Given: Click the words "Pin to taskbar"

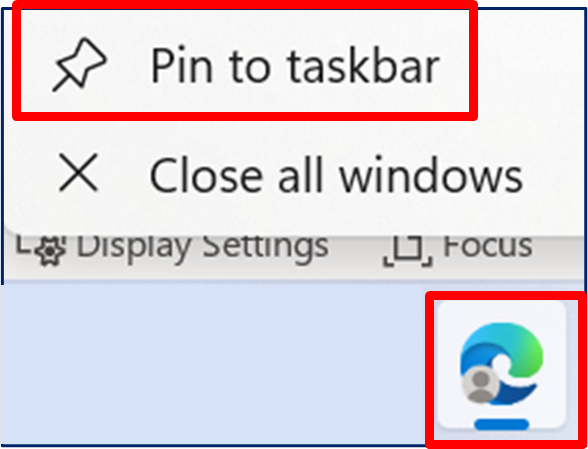Looking at the screenshot, I should pos(295,66).
